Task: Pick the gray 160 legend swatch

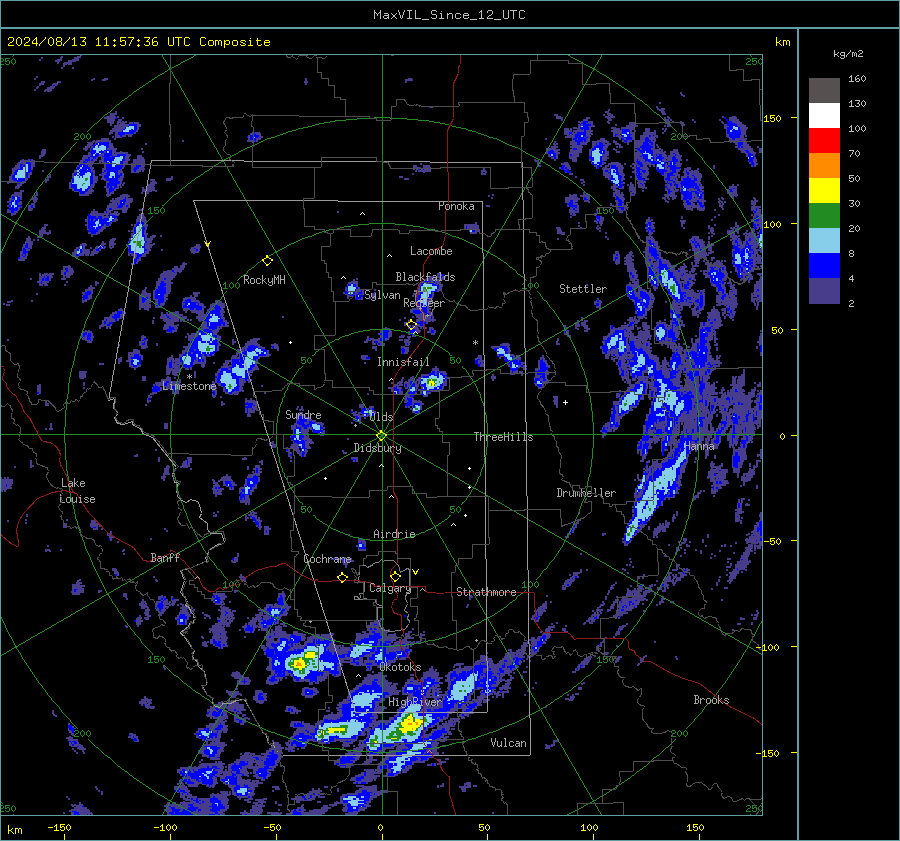Action: point(824,91)
